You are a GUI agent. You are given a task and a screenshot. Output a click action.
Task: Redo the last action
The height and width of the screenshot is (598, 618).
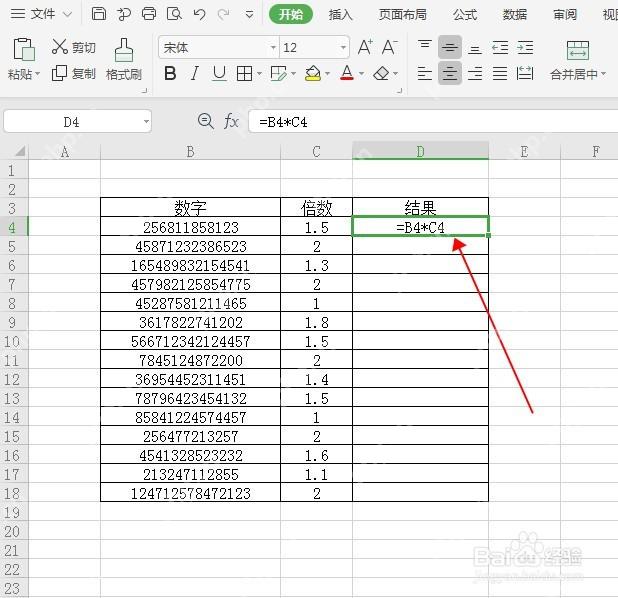click(x=223, y=15)
